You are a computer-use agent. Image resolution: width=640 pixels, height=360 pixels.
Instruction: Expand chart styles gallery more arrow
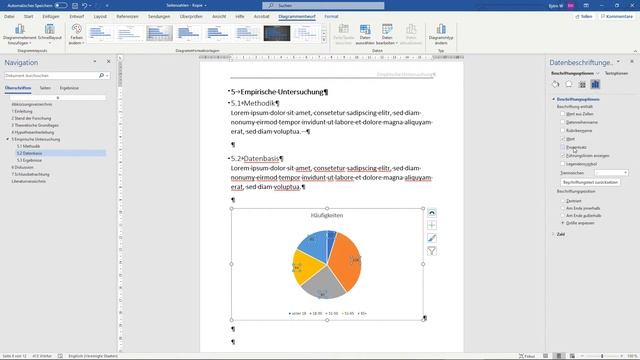pyautogui.click(x=324, y=40)
